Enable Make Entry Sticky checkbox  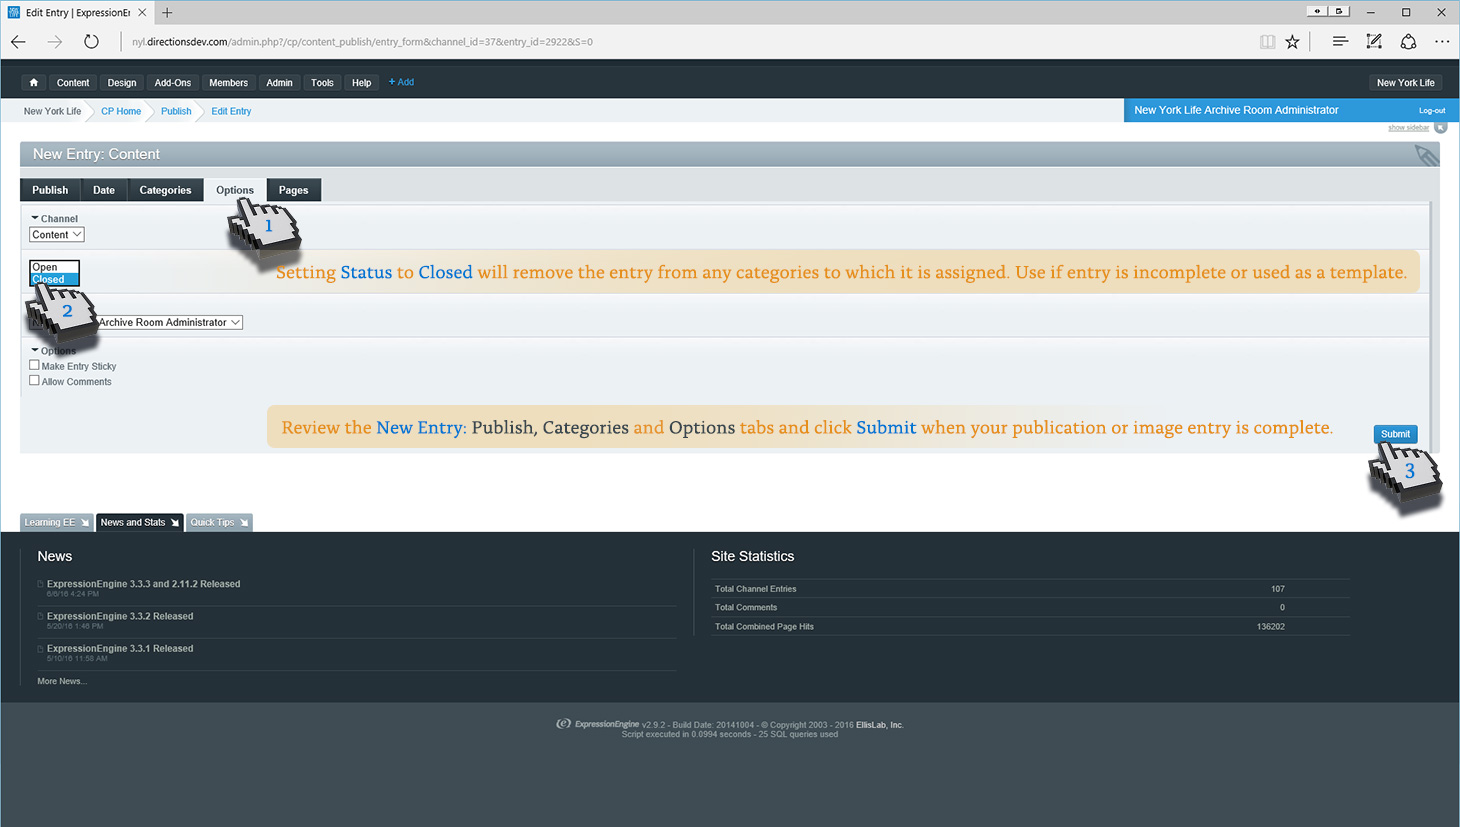(x=35, y=366)
